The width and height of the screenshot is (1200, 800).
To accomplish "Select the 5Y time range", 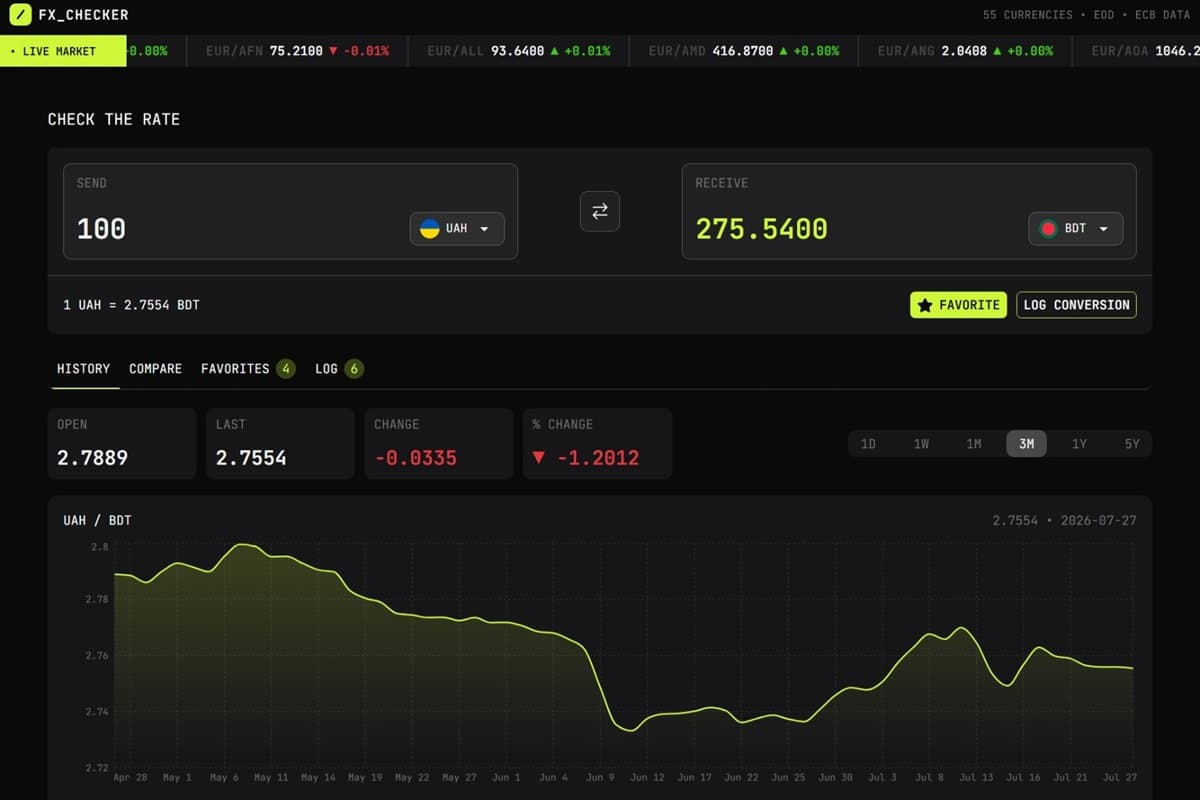I will point(1132,444).
